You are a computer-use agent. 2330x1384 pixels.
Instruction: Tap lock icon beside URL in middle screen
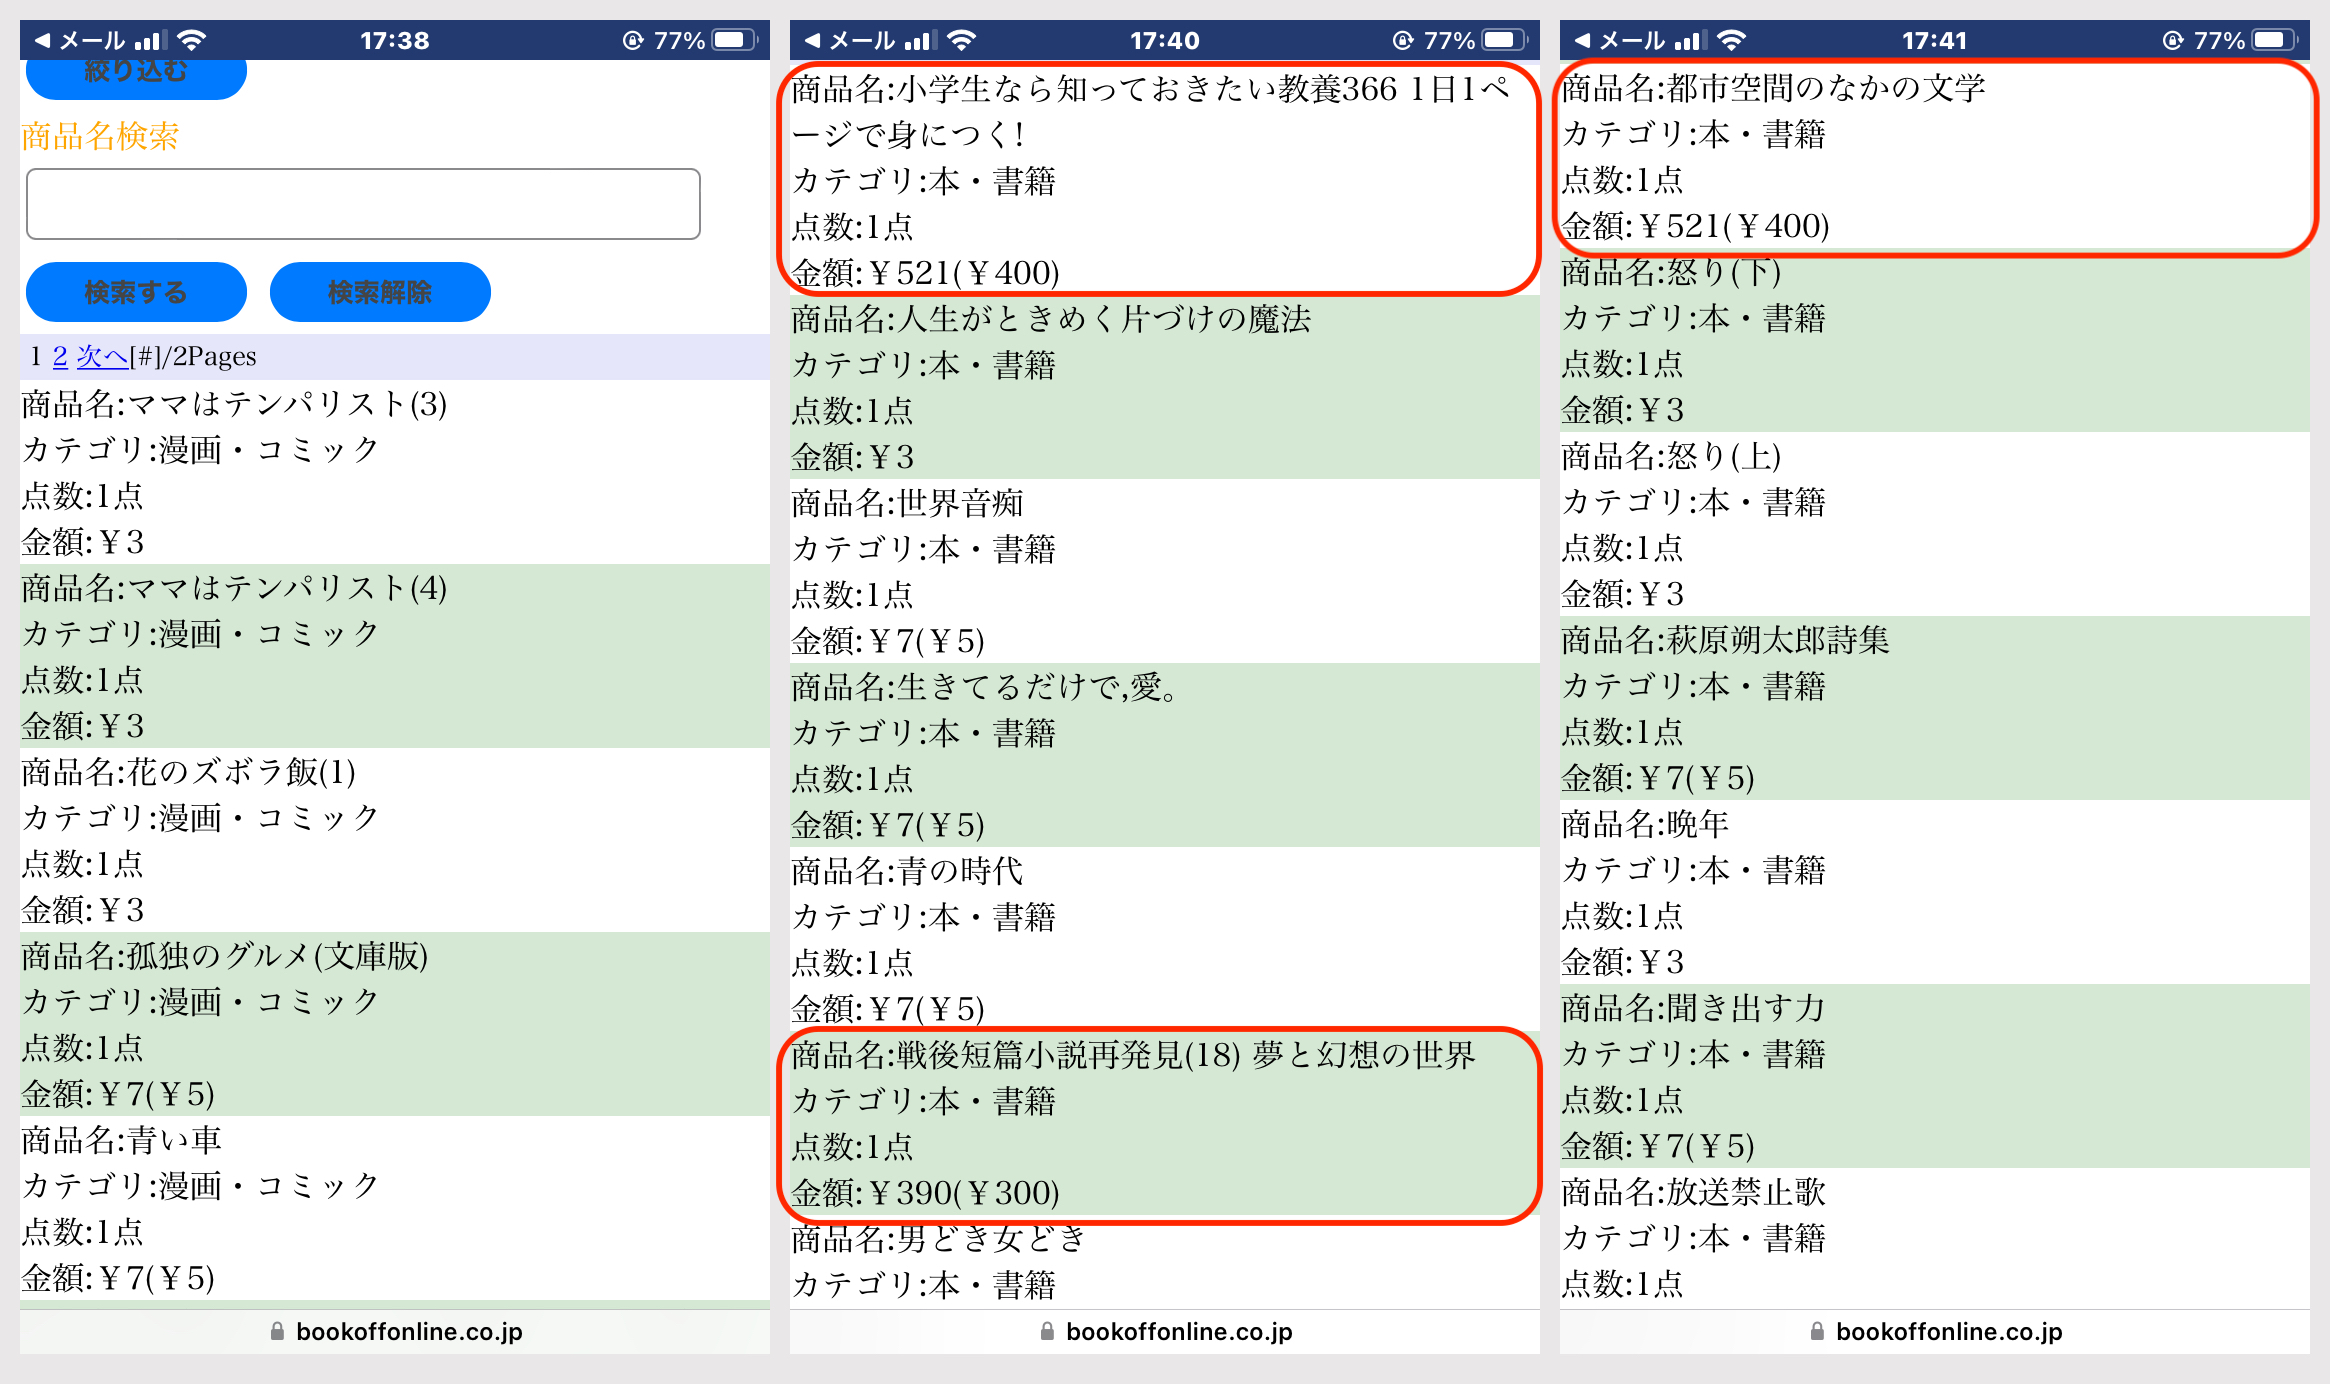pyautogui.click(x=1047, y=1332)
